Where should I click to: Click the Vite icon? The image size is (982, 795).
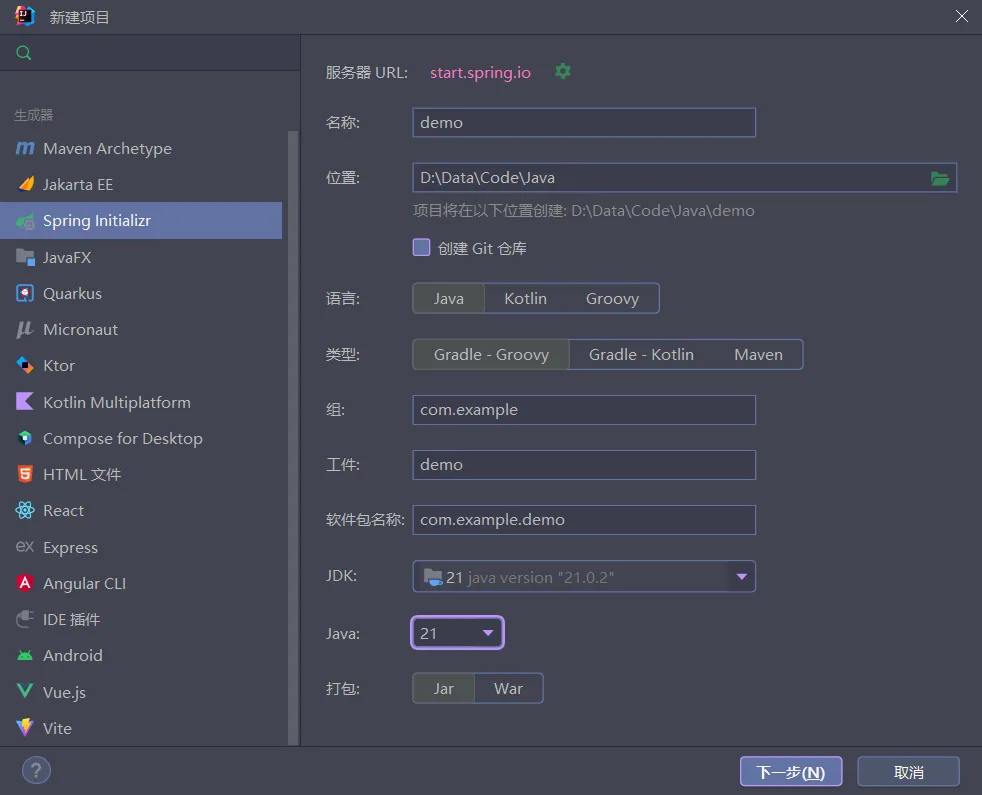25,727
